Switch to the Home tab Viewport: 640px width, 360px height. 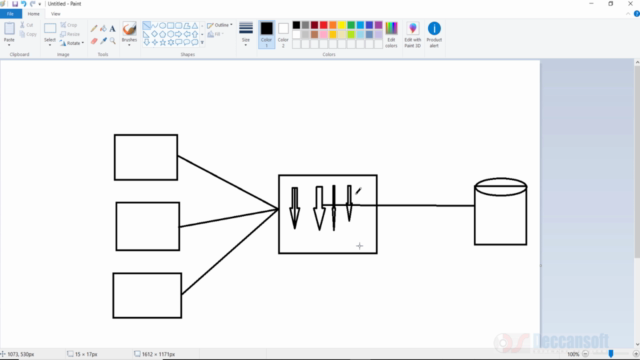pyautogui.click(x=33, y=14)
